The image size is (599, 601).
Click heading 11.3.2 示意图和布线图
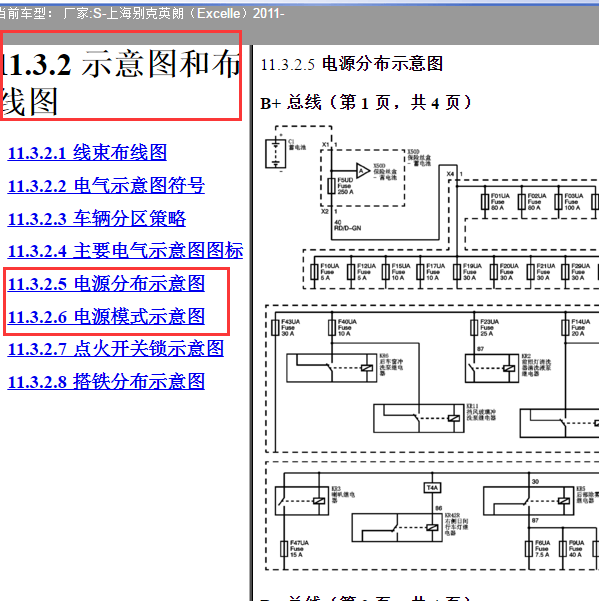click(x=120, y=81)
